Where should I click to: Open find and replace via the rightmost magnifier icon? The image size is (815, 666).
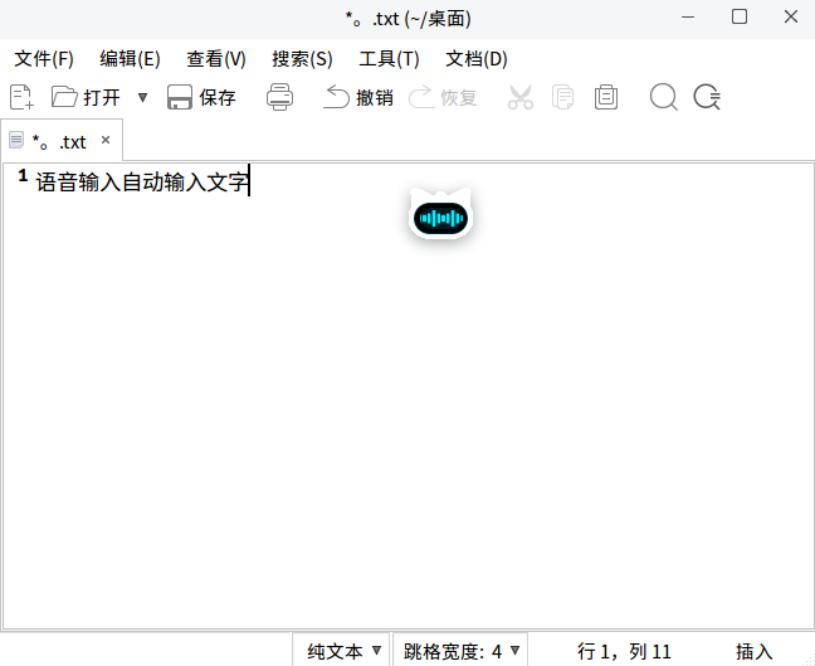pos(707,97)
